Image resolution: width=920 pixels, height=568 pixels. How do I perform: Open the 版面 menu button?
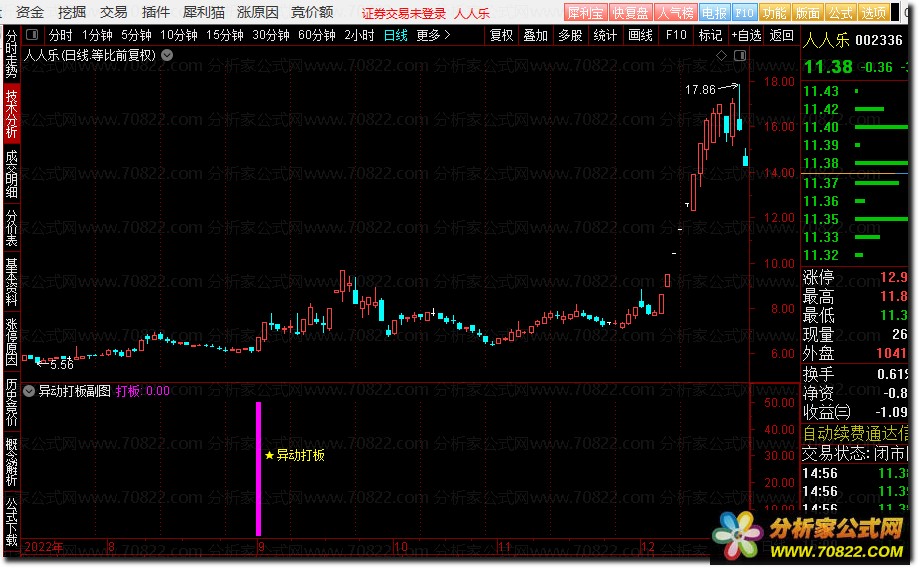807,12
